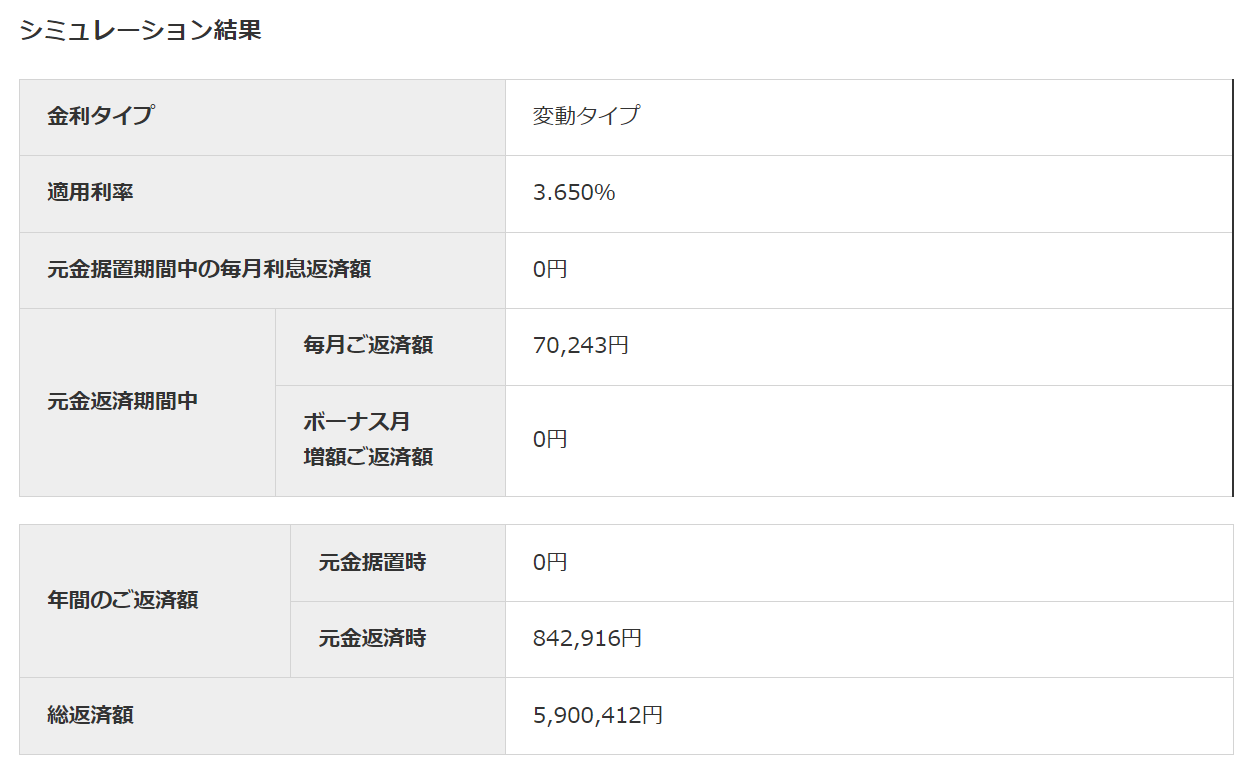This screenshot has height=768, width=1247.
Task: Select 0円 value beside 元金据置時
Action: 550,562
